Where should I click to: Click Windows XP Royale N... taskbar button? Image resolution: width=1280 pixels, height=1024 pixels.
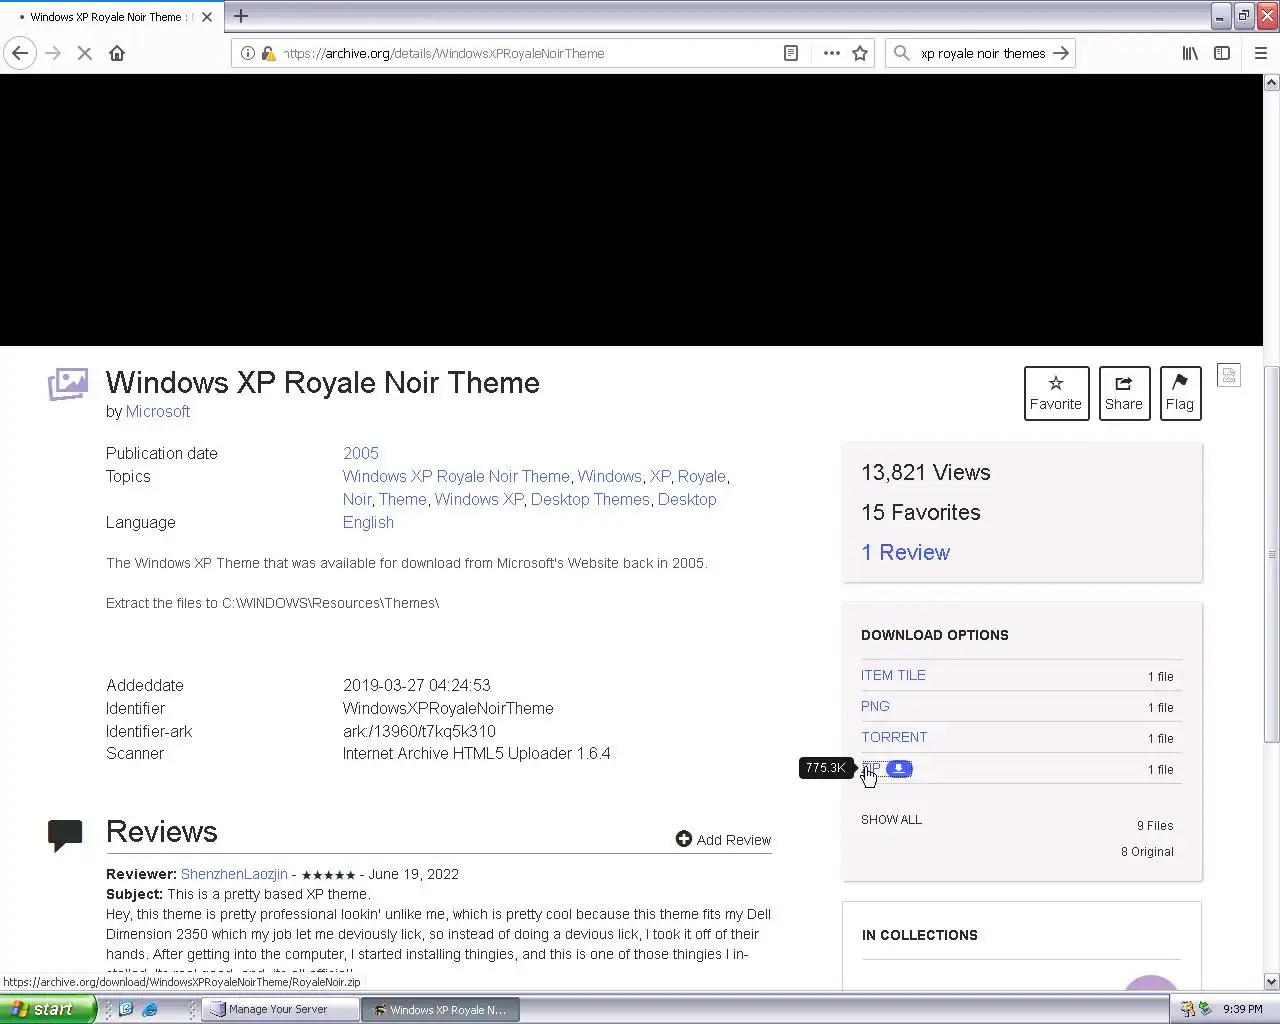pyautogui.click(x=440, y=1009)
